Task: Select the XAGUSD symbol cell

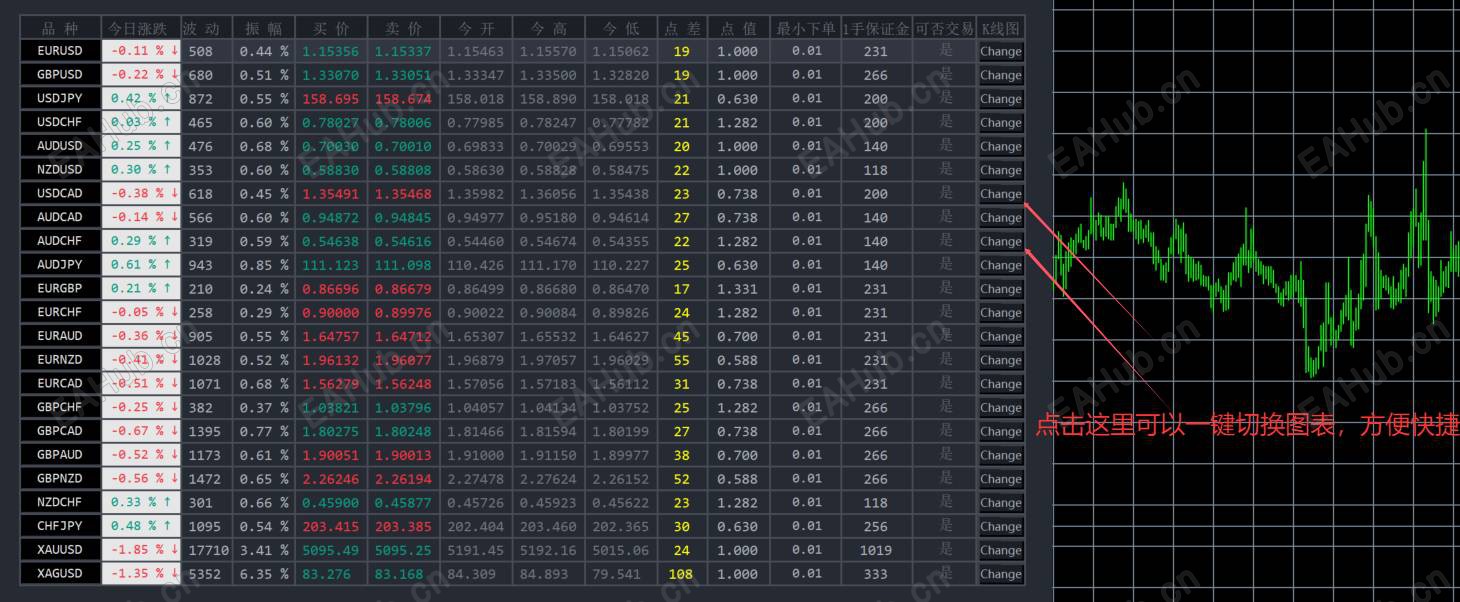Action: (60, 574)
